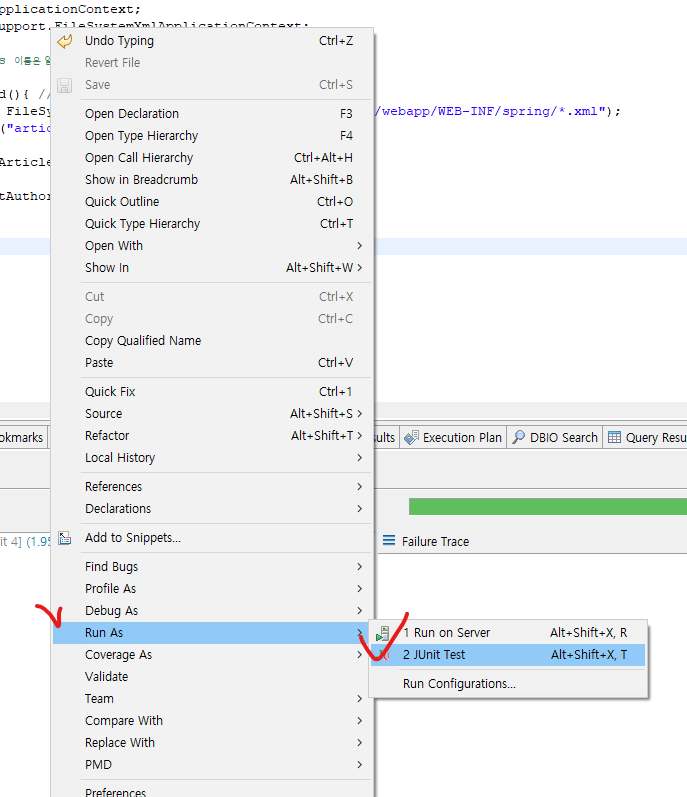Switch to the Bookmarks view tab
This screenshot has height=797, width=687.
(x=22, y=437)
